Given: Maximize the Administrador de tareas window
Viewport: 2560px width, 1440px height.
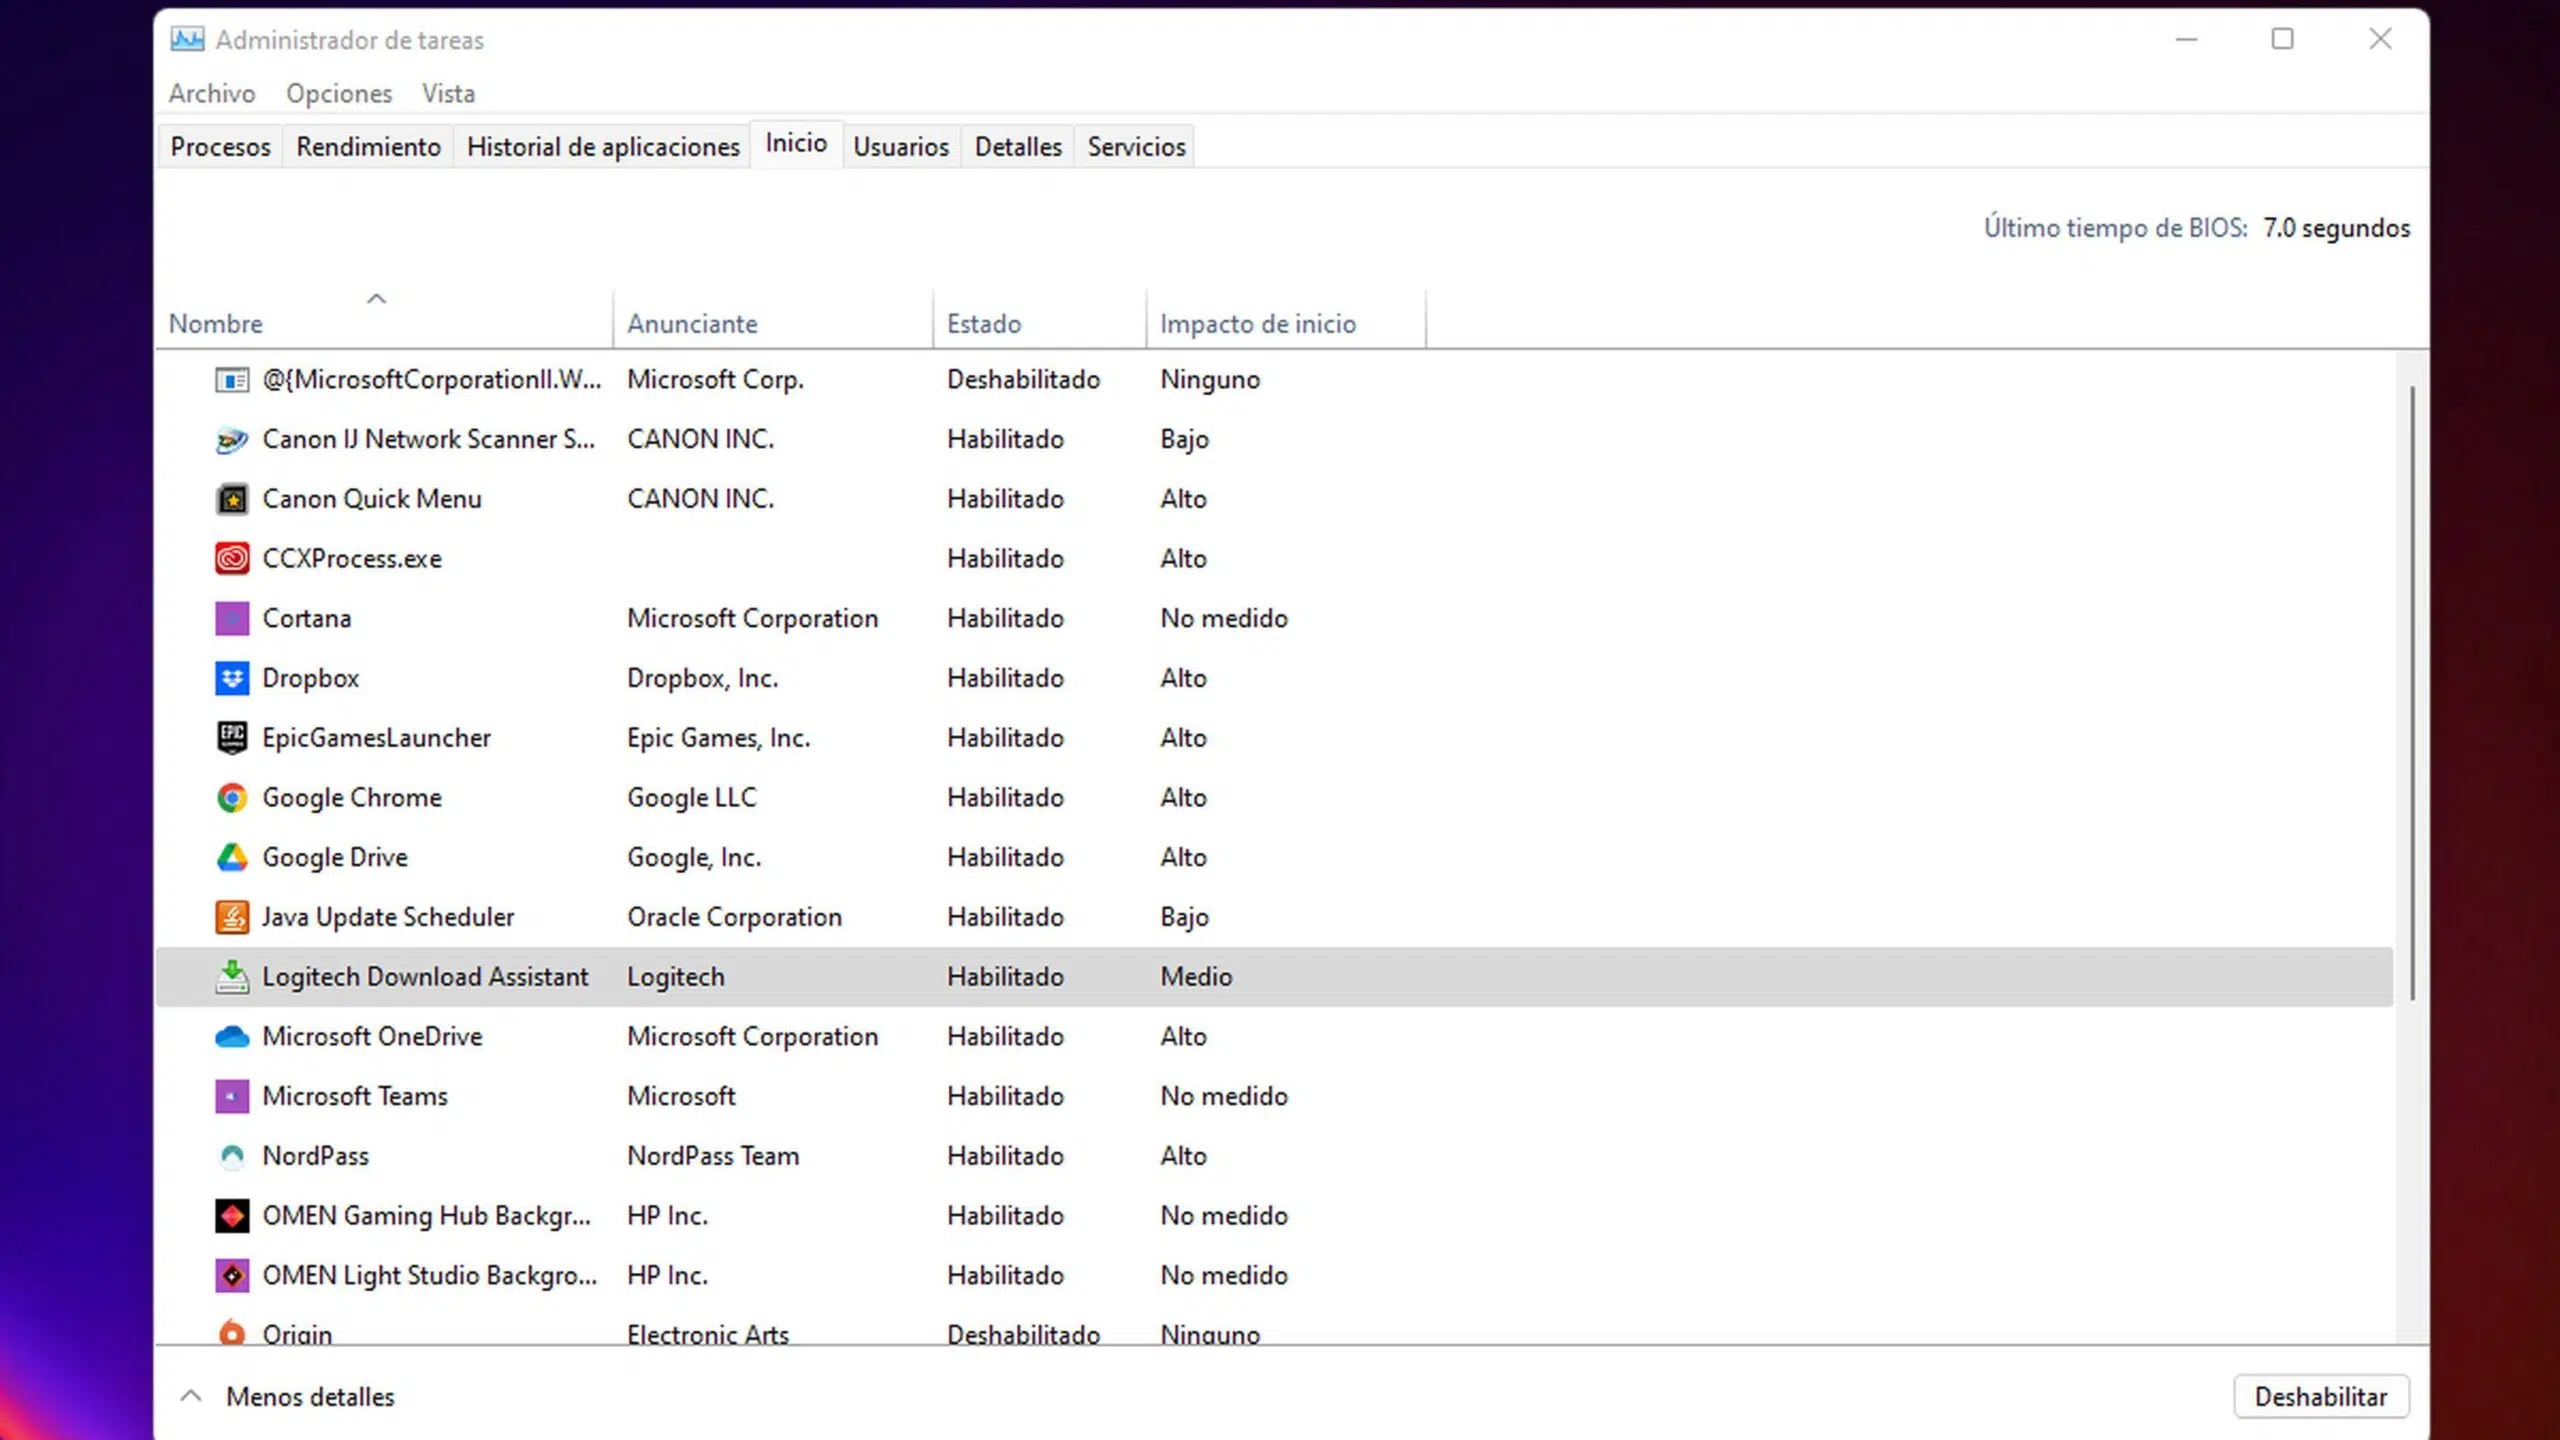Looking at the screenshot, I should pyautogui.click(x=2282, y=39).
